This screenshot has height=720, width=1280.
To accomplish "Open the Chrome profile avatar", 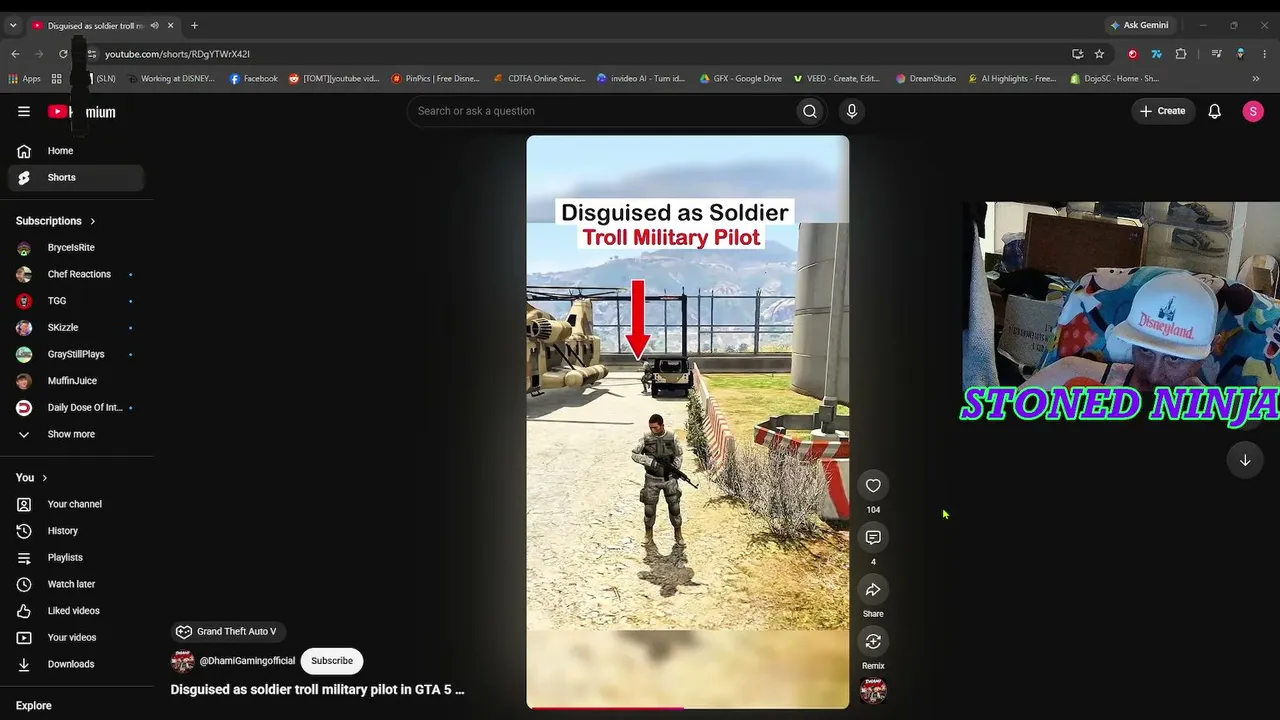I will tap(1240, 54).
